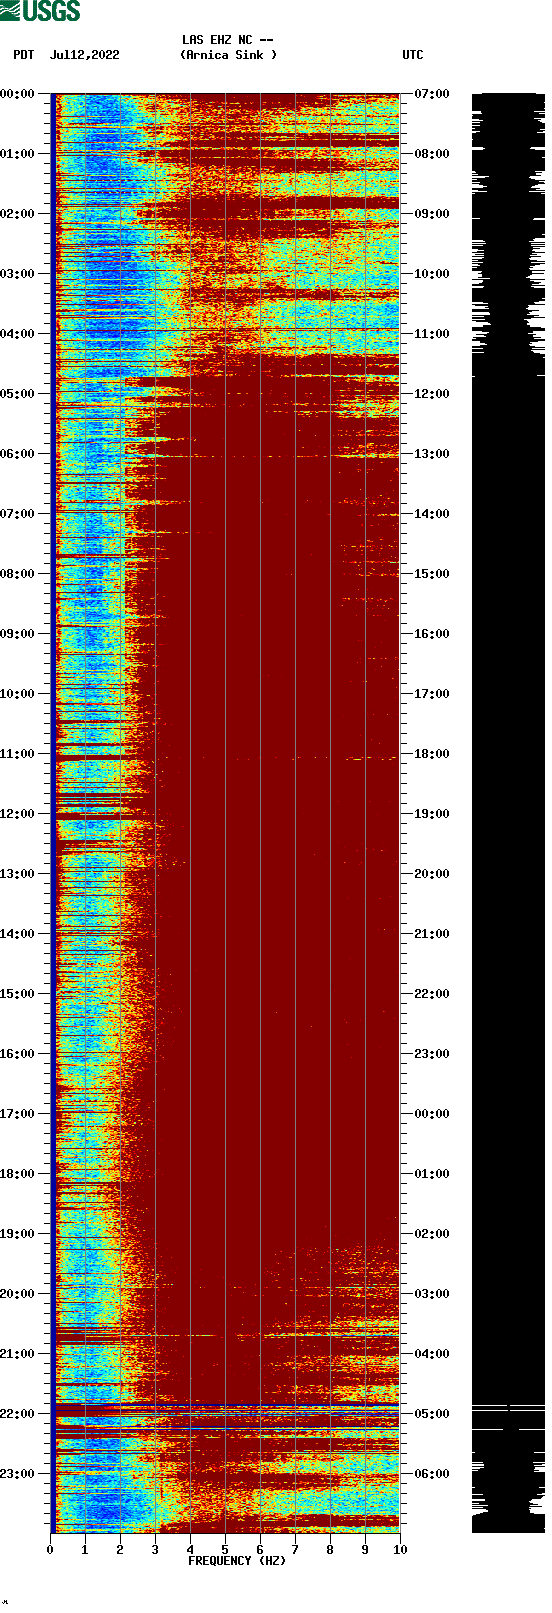Click the 00:00 label on the UTC axis
The height and width of the screenshot is (1613, 552).
(432, 1114)
